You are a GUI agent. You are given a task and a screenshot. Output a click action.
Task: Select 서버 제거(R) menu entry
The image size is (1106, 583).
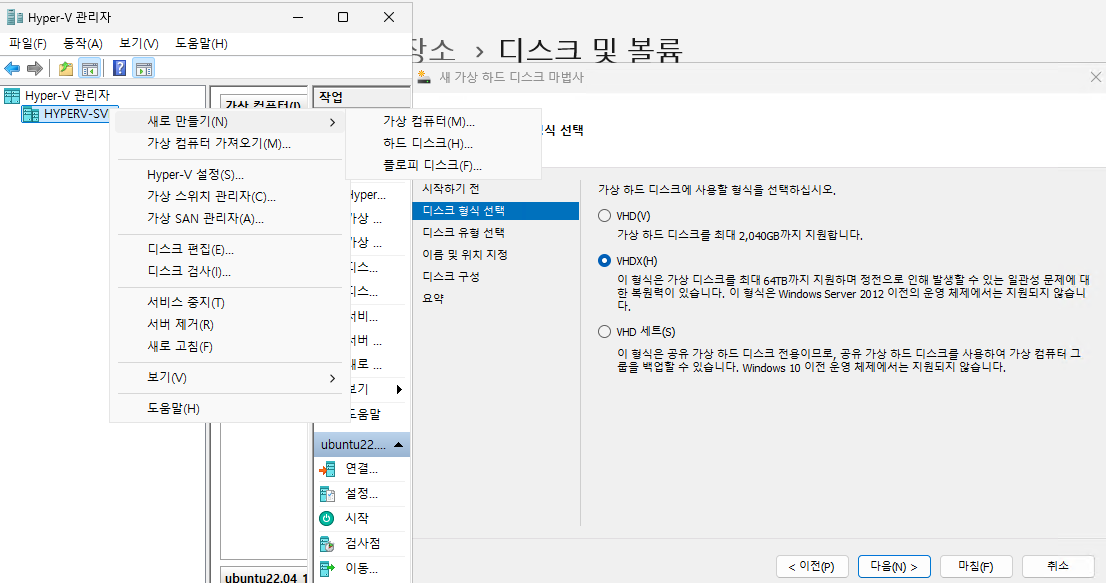point(229,324)
